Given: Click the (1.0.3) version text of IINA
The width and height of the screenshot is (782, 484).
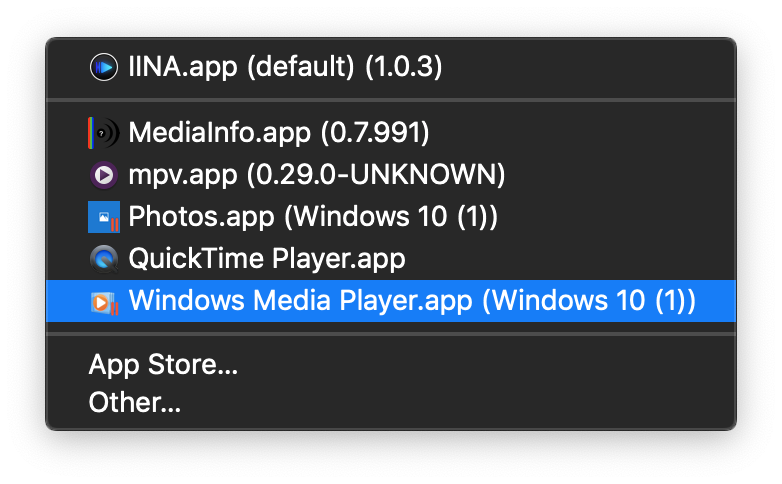Looking at the screenshot, I should coord(403,67).
